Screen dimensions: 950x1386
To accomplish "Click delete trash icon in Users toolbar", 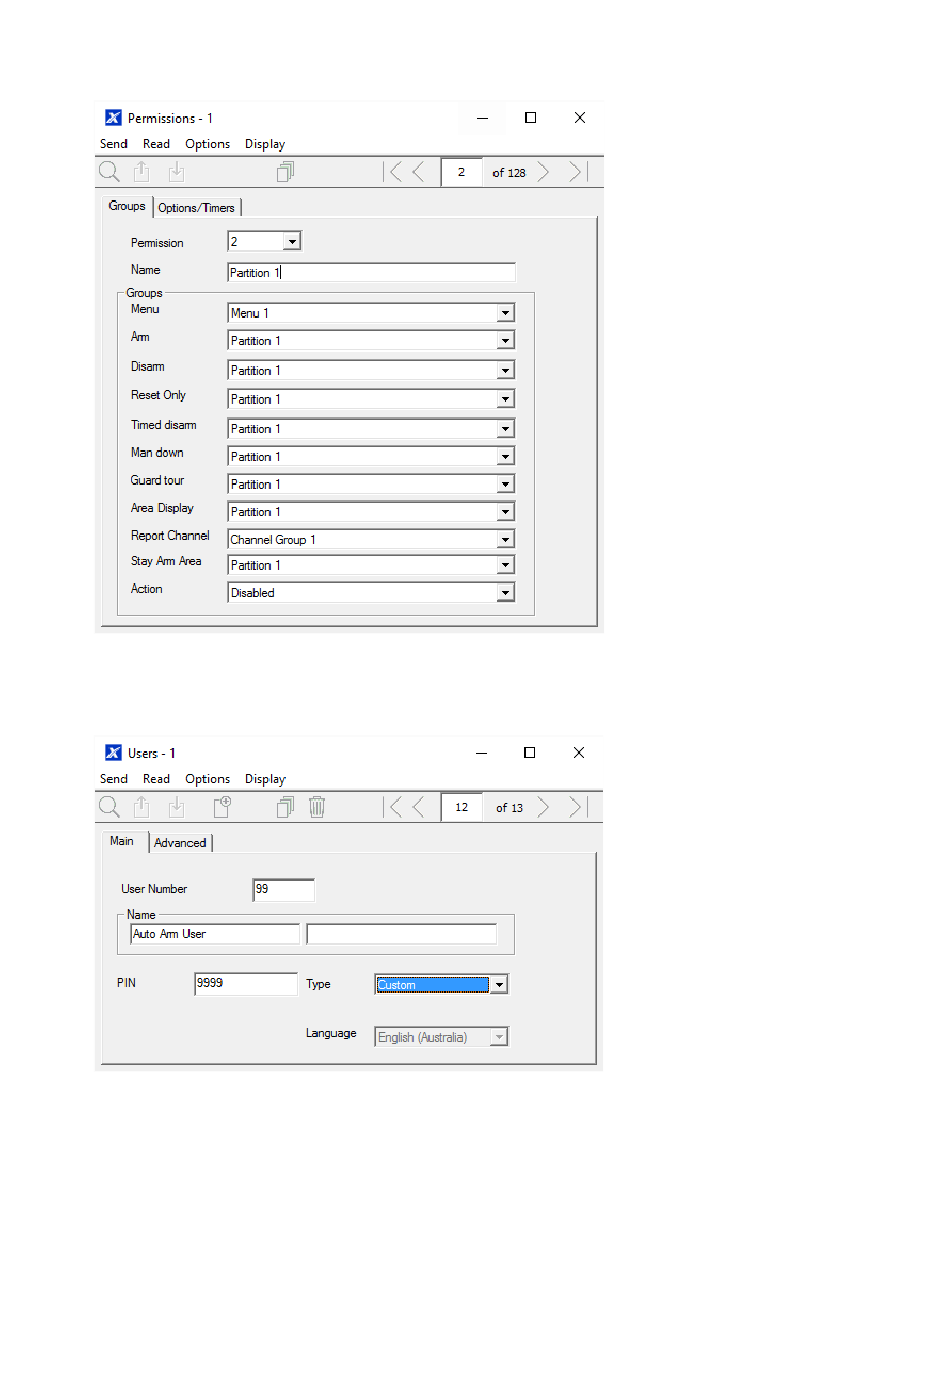I will point(317,807).
